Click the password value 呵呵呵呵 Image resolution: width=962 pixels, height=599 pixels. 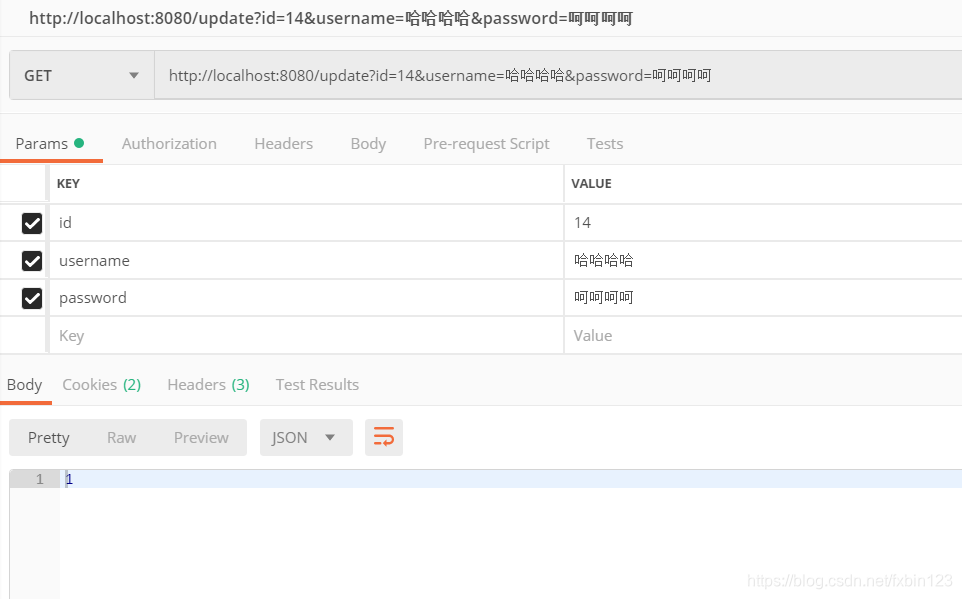tap(604, 298)
